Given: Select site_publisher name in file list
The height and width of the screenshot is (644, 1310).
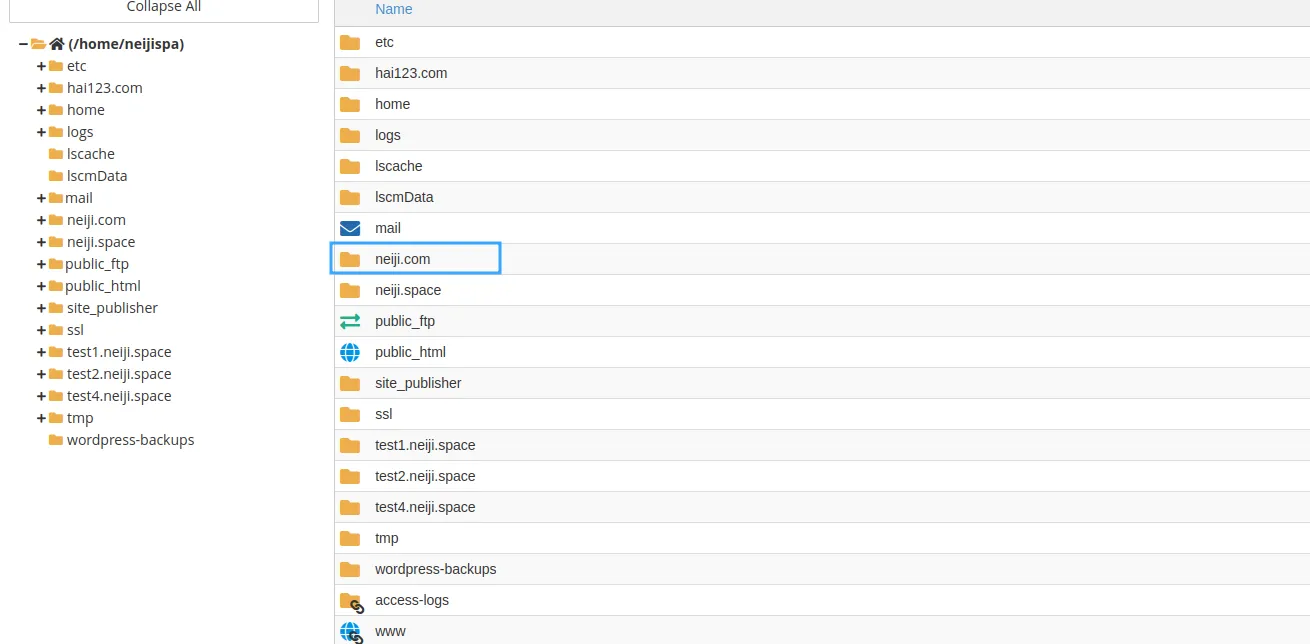Looking at the screenshot, I should point(418,383).
